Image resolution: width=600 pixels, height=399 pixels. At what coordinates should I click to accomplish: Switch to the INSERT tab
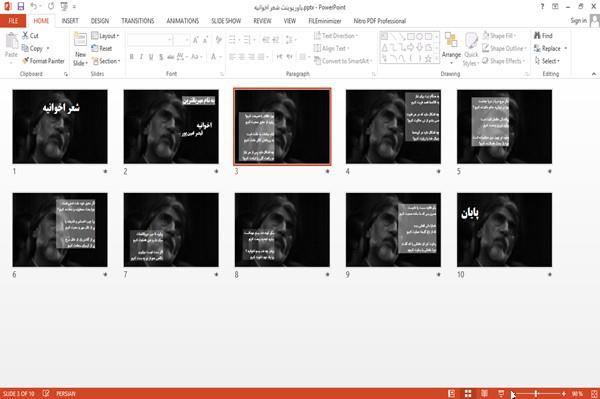click(70, 21)
